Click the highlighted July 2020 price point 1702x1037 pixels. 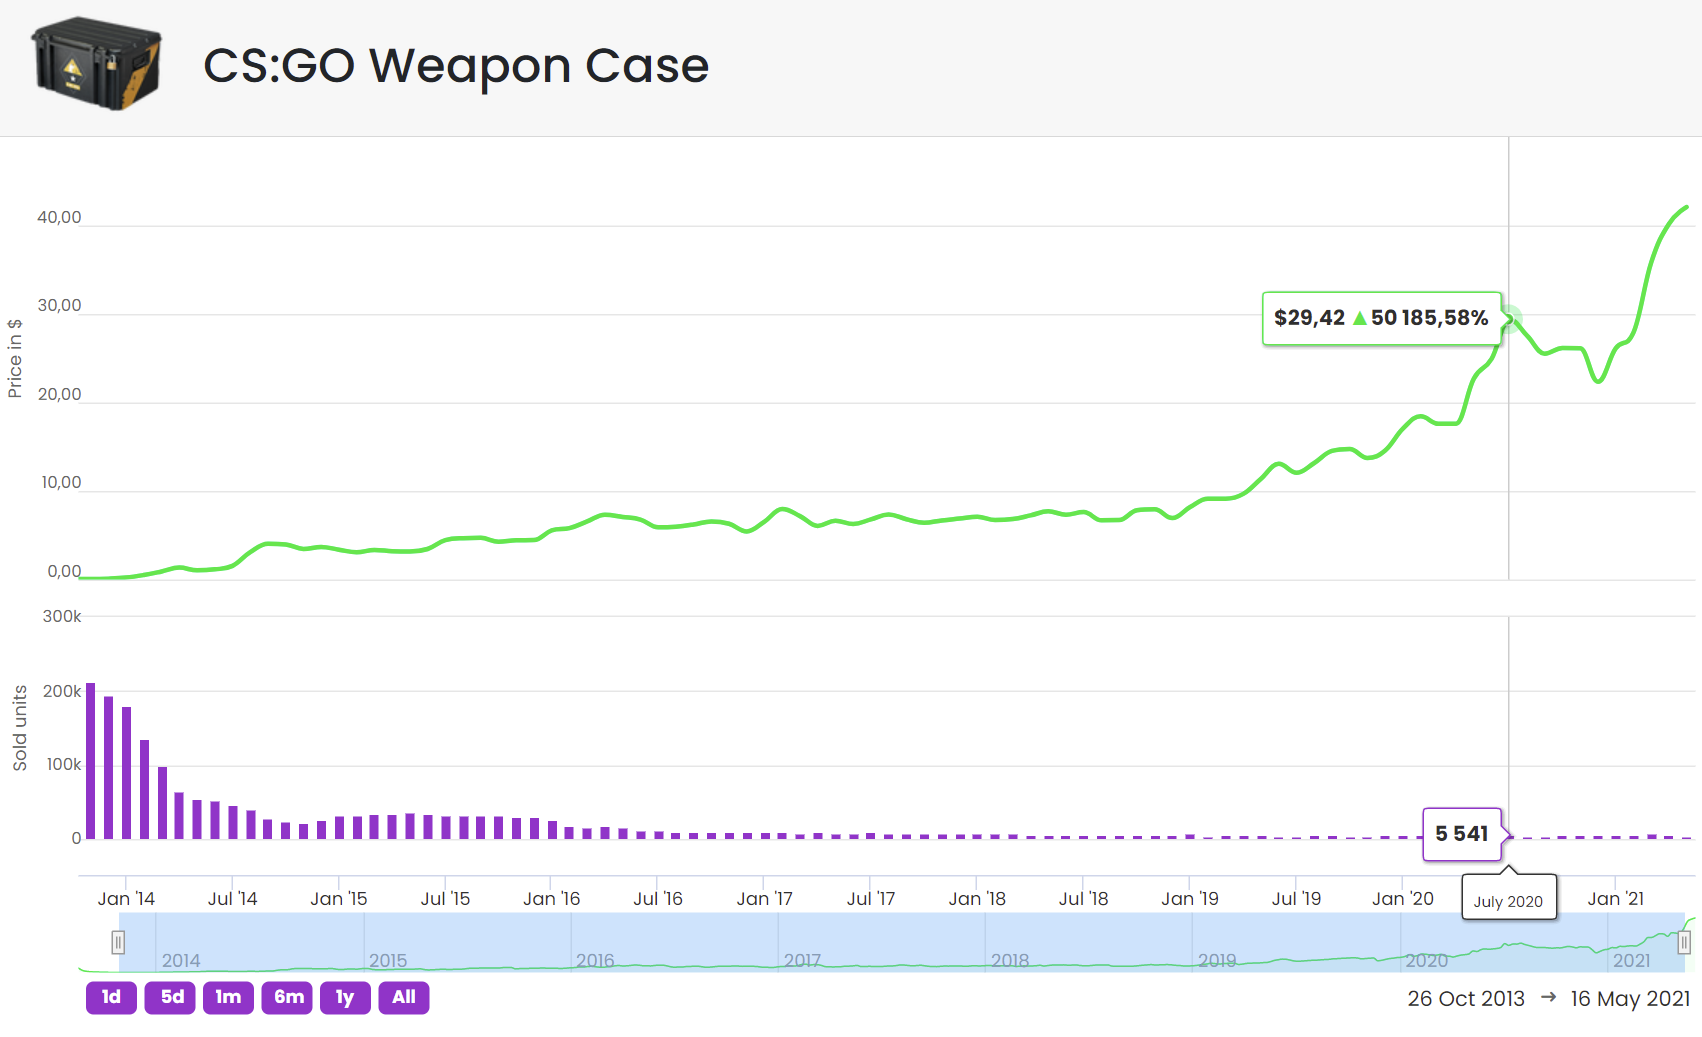coord(1510,318)
